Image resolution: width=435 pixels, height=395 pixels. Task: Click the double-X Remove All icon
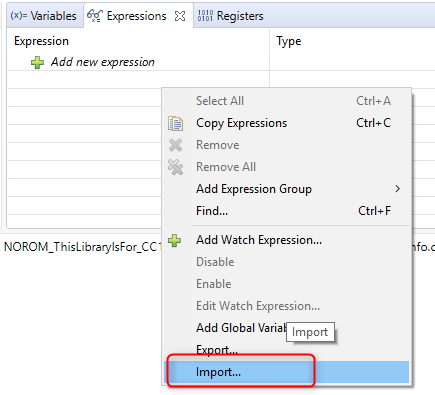tap(175, 167)
